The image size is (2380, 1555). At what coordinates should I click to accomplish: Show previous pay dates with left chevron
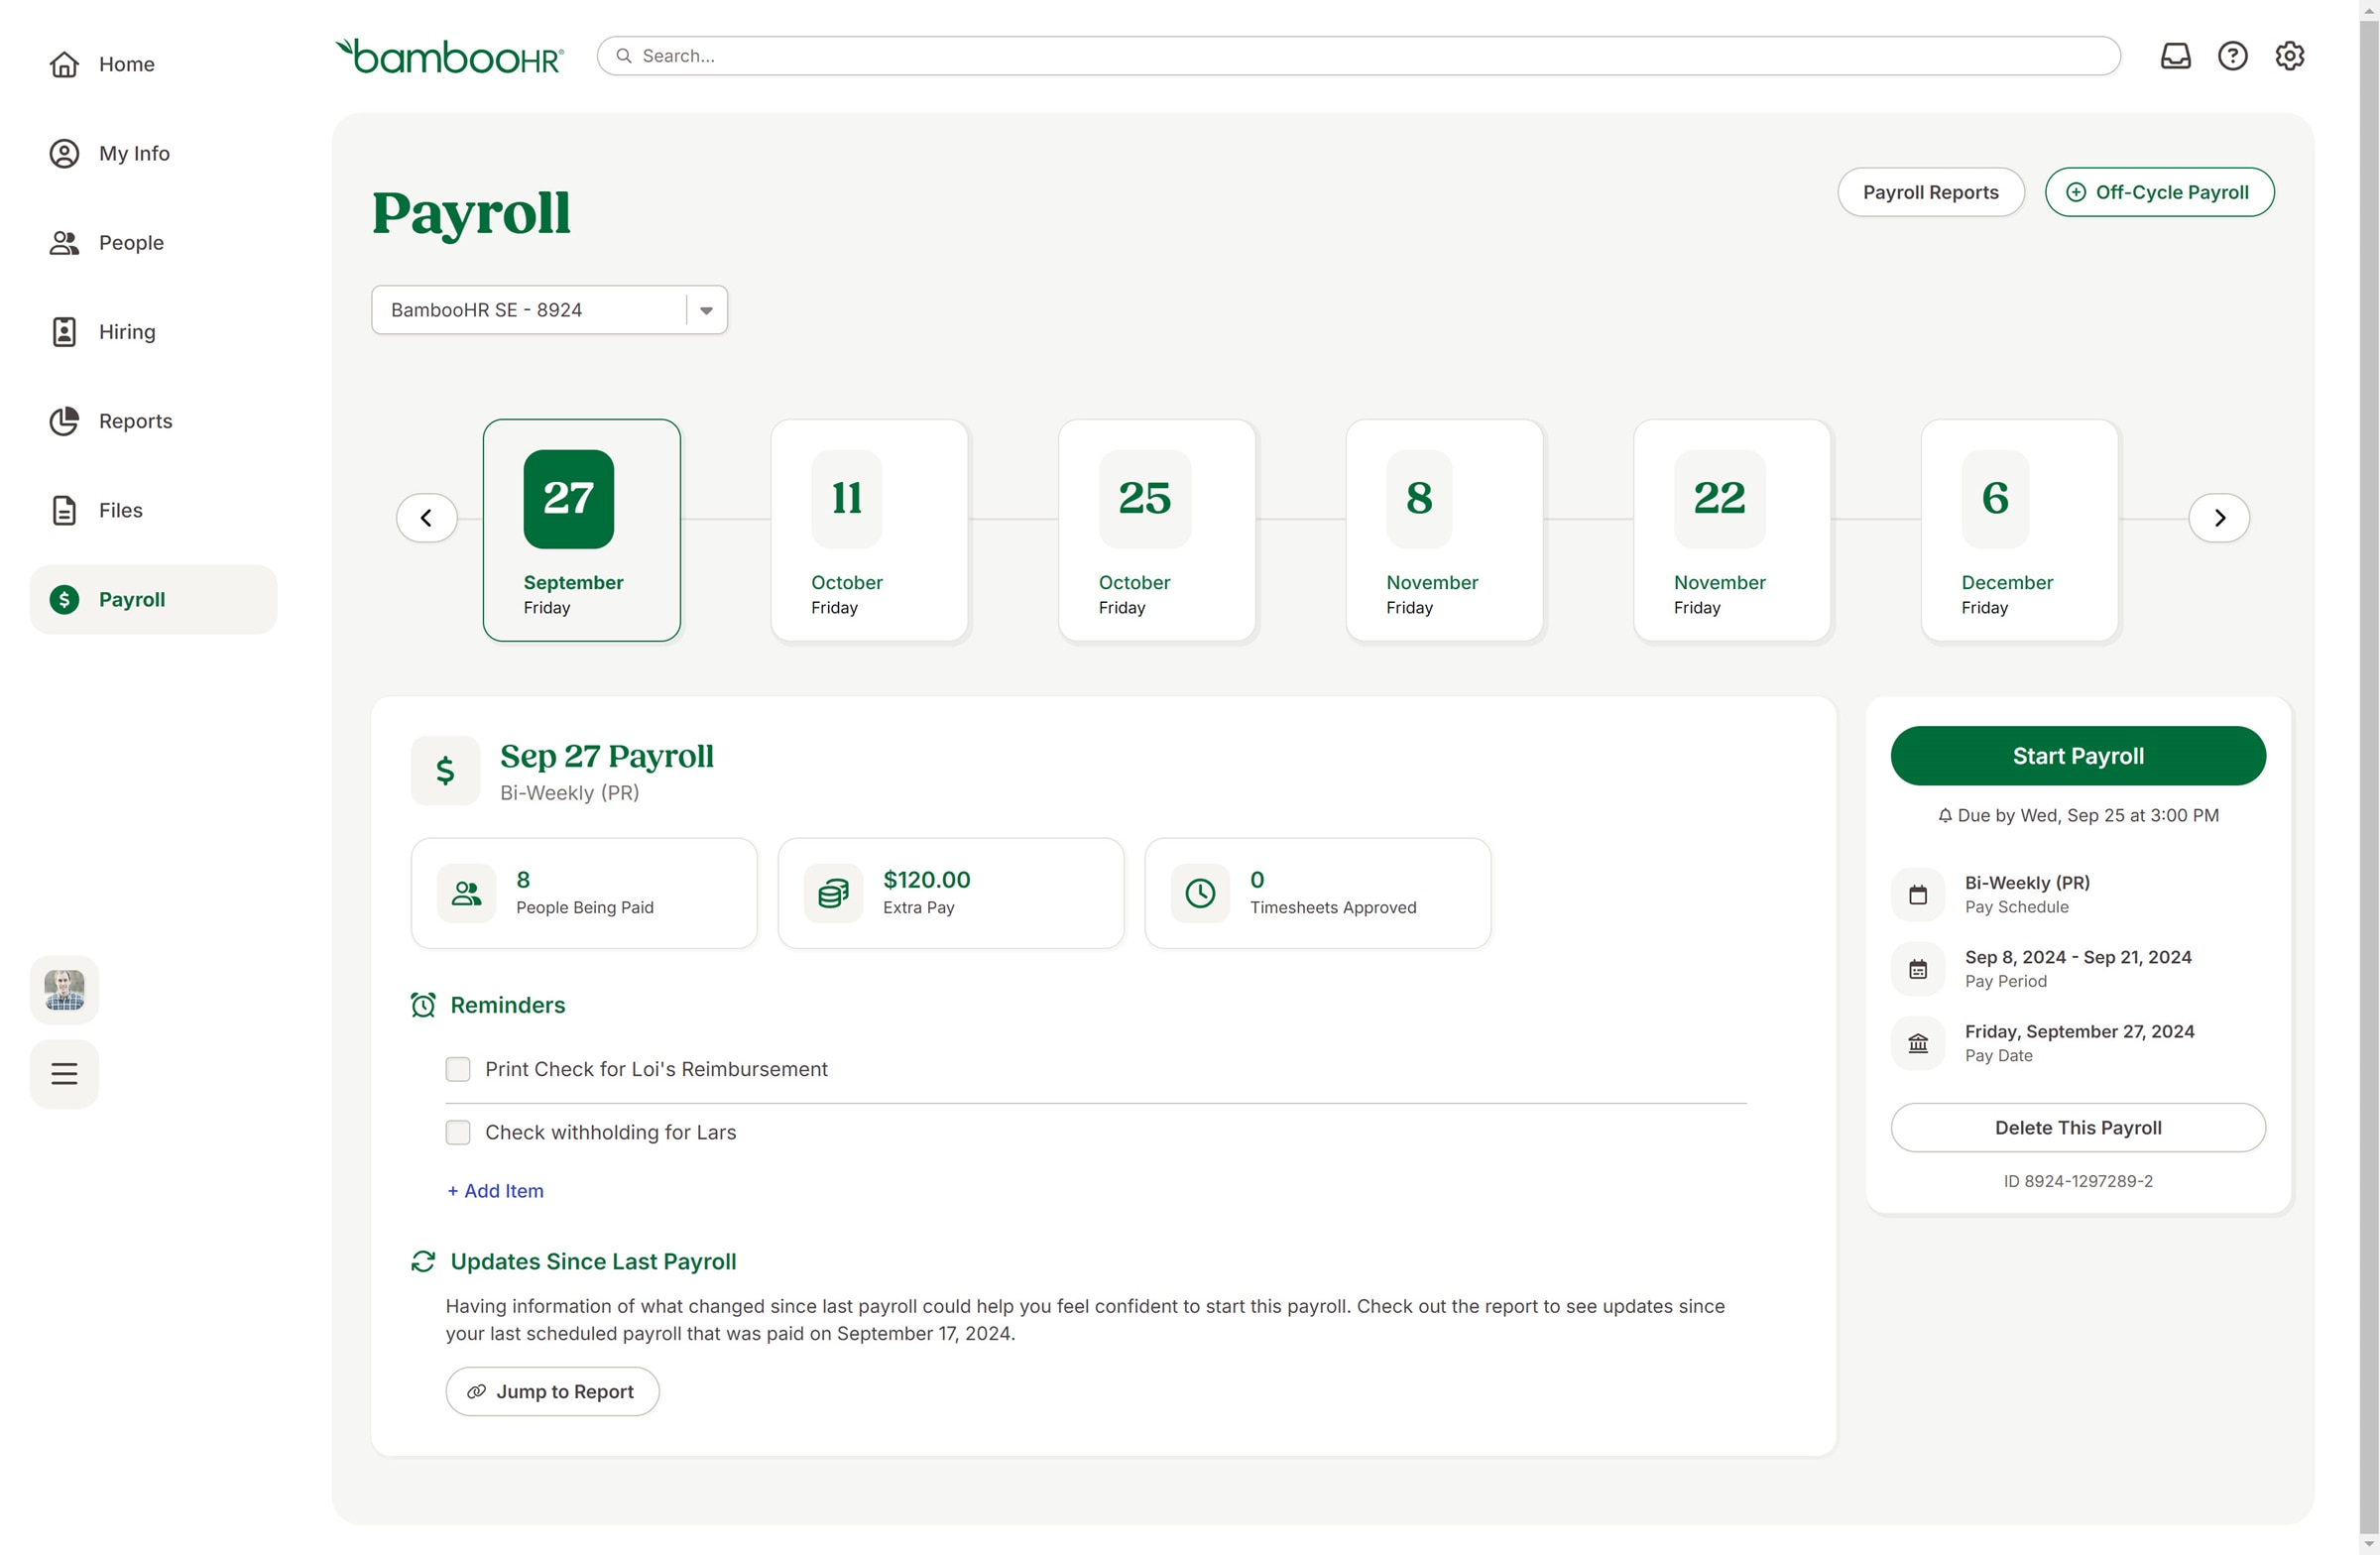[x=427, y=518]
